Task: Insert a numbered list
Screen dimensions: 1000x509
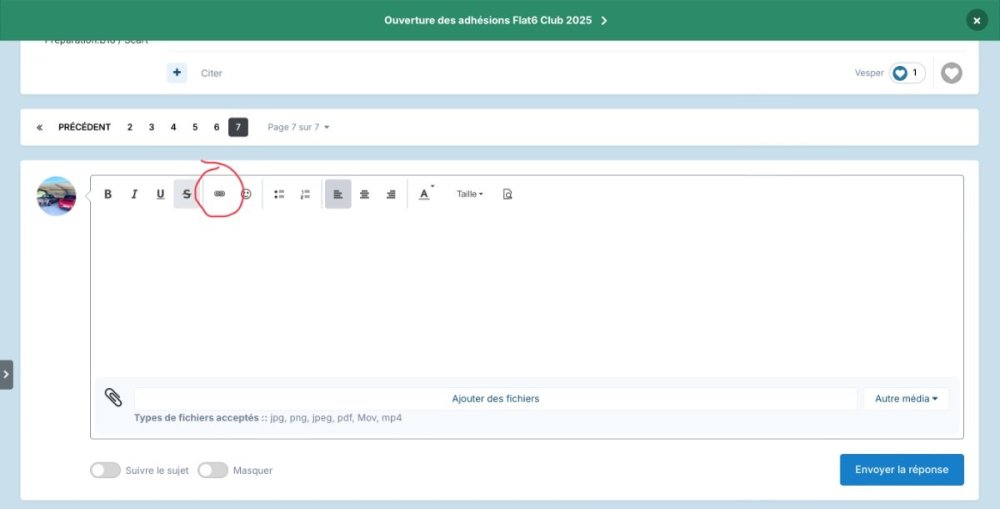Action: point(306,194)
